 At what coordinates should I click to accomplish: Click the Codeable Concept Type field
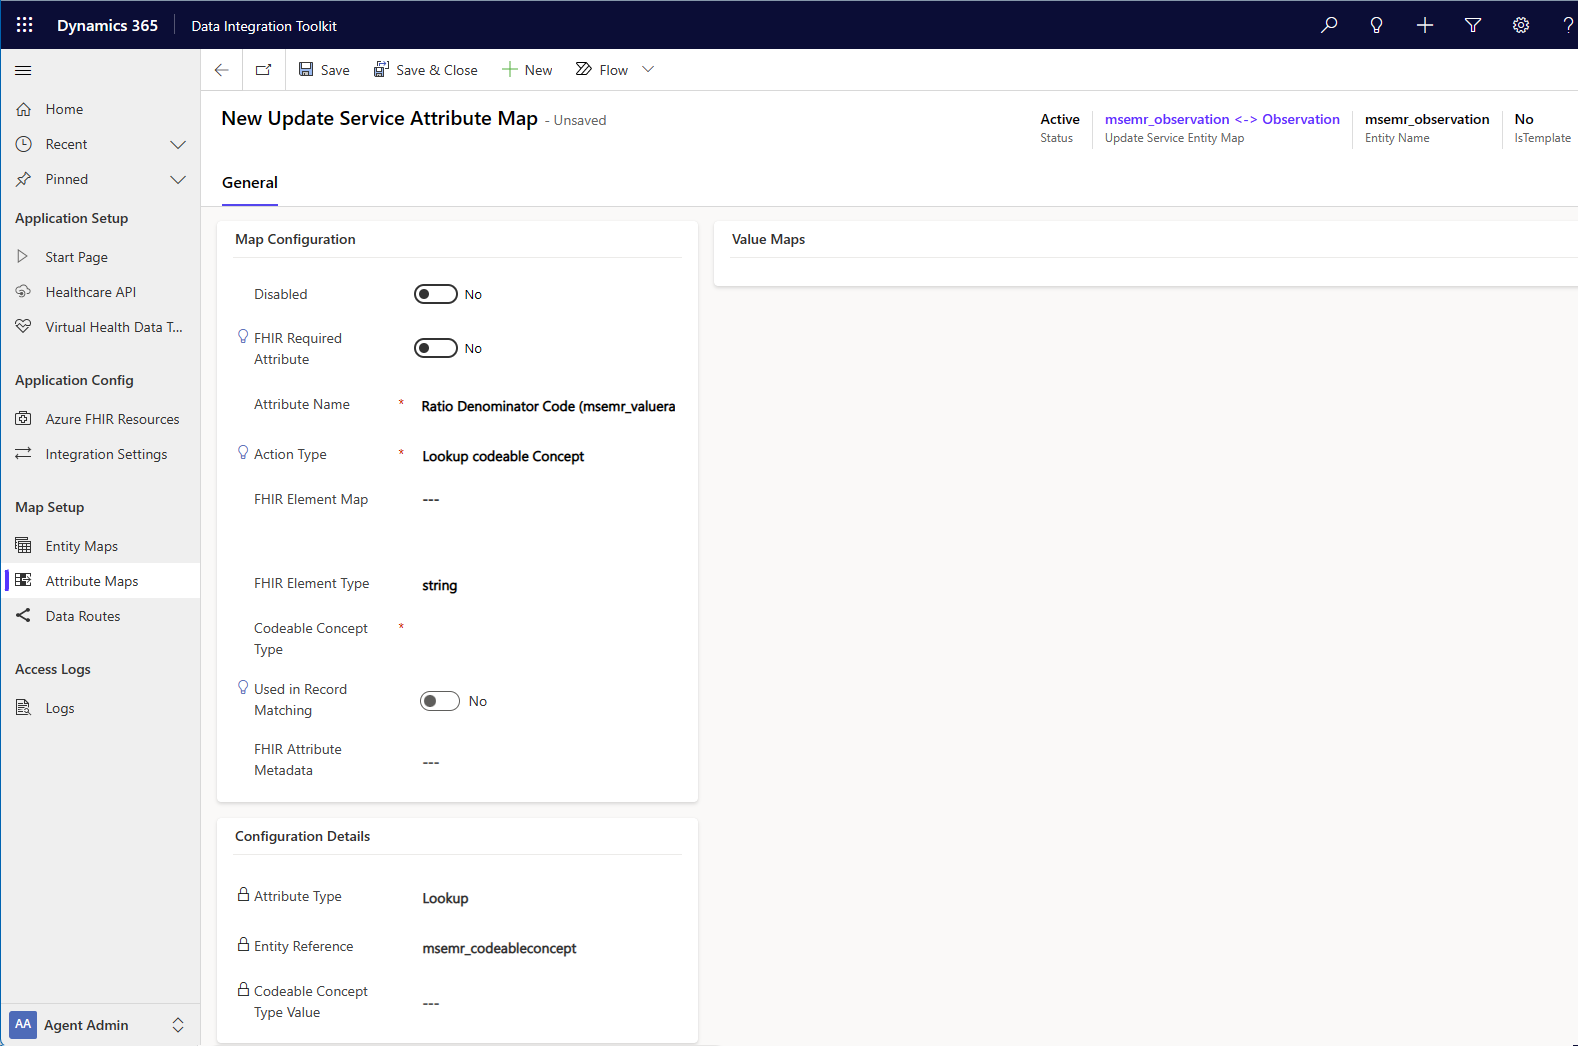[x=548, y=638]
